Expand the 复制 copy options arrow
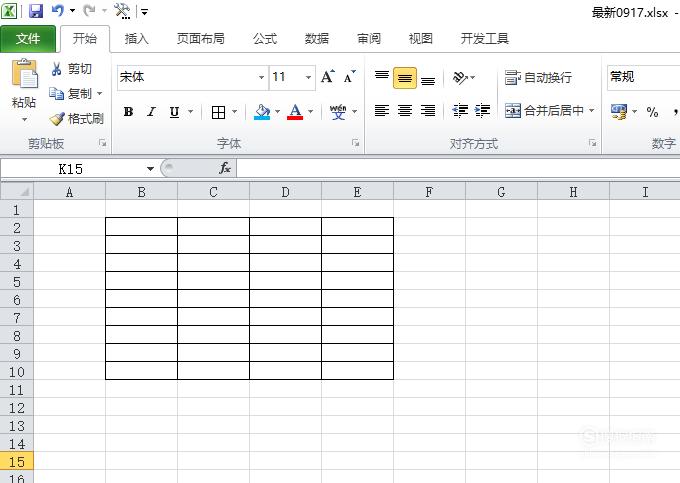680x483 pixels. pyautogui.click(x=100, y=93)
